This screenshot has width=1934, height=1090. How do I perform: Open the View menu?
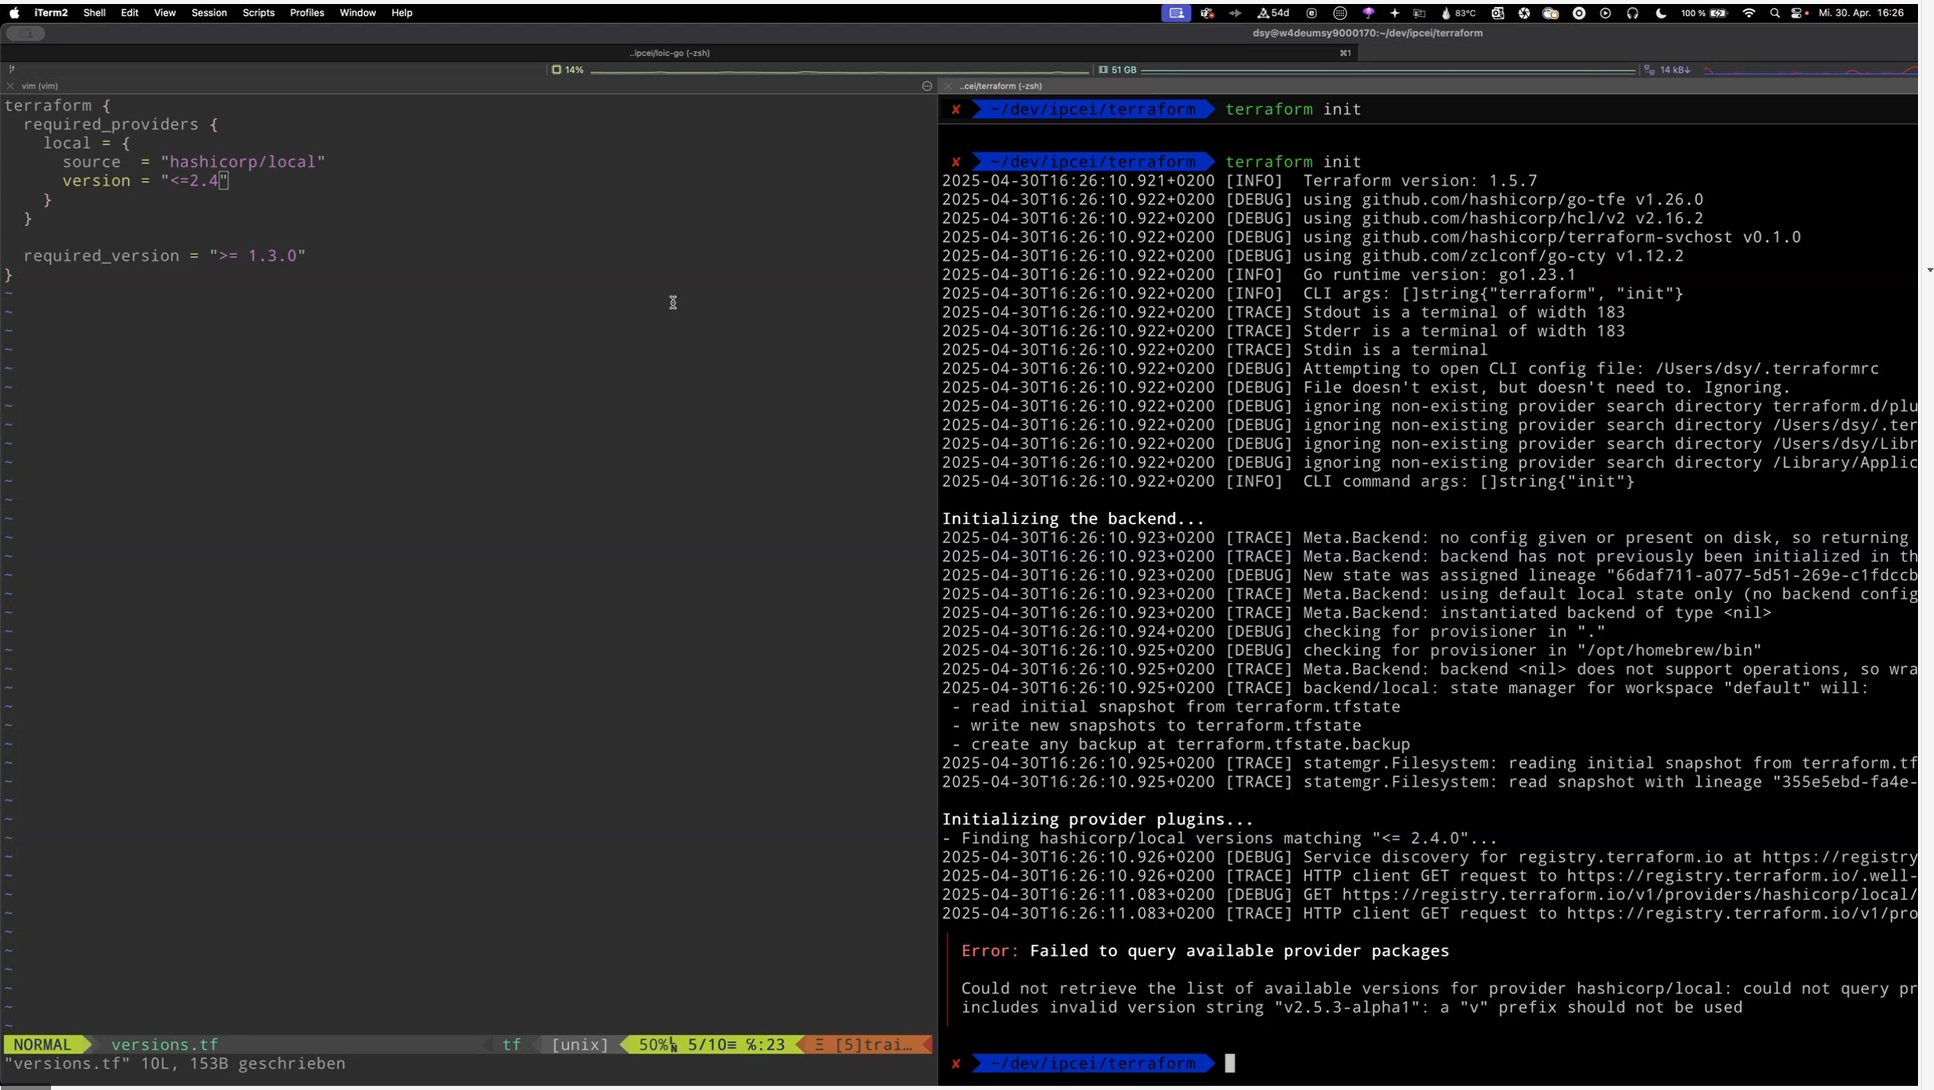click(165, 13)
